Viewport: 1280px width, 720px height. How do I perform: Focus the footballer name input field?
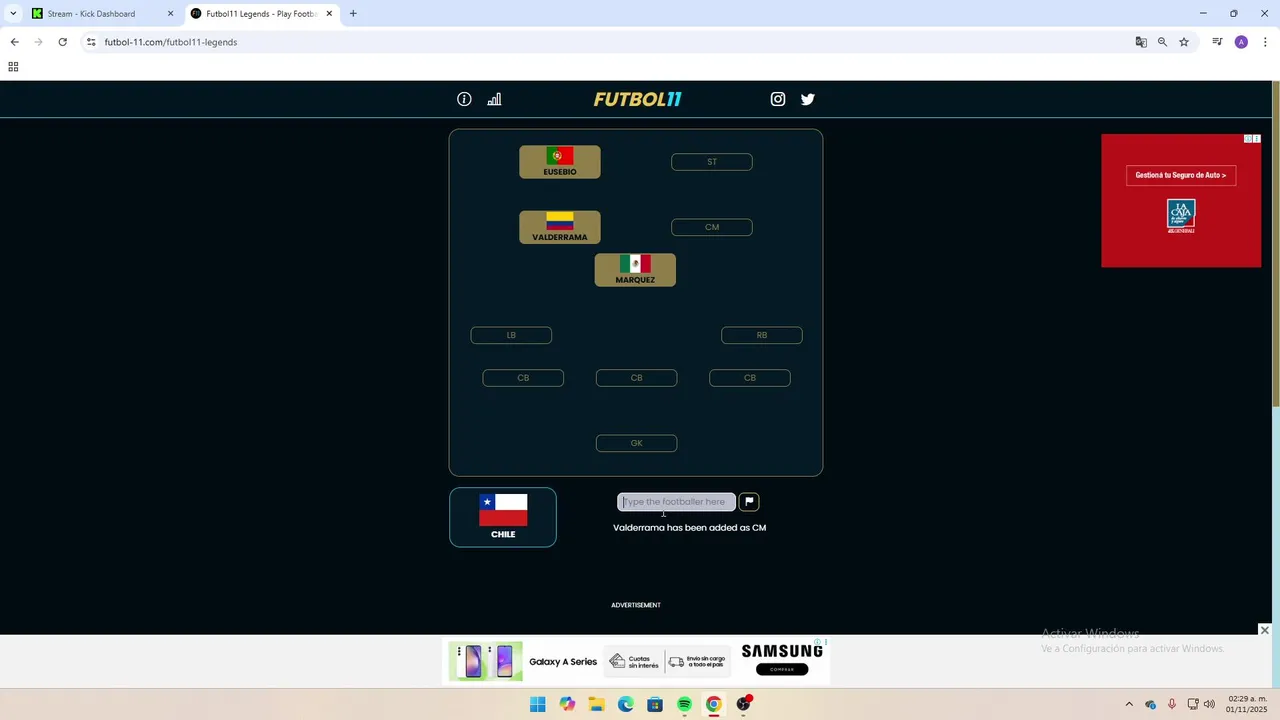click(676, 502)
